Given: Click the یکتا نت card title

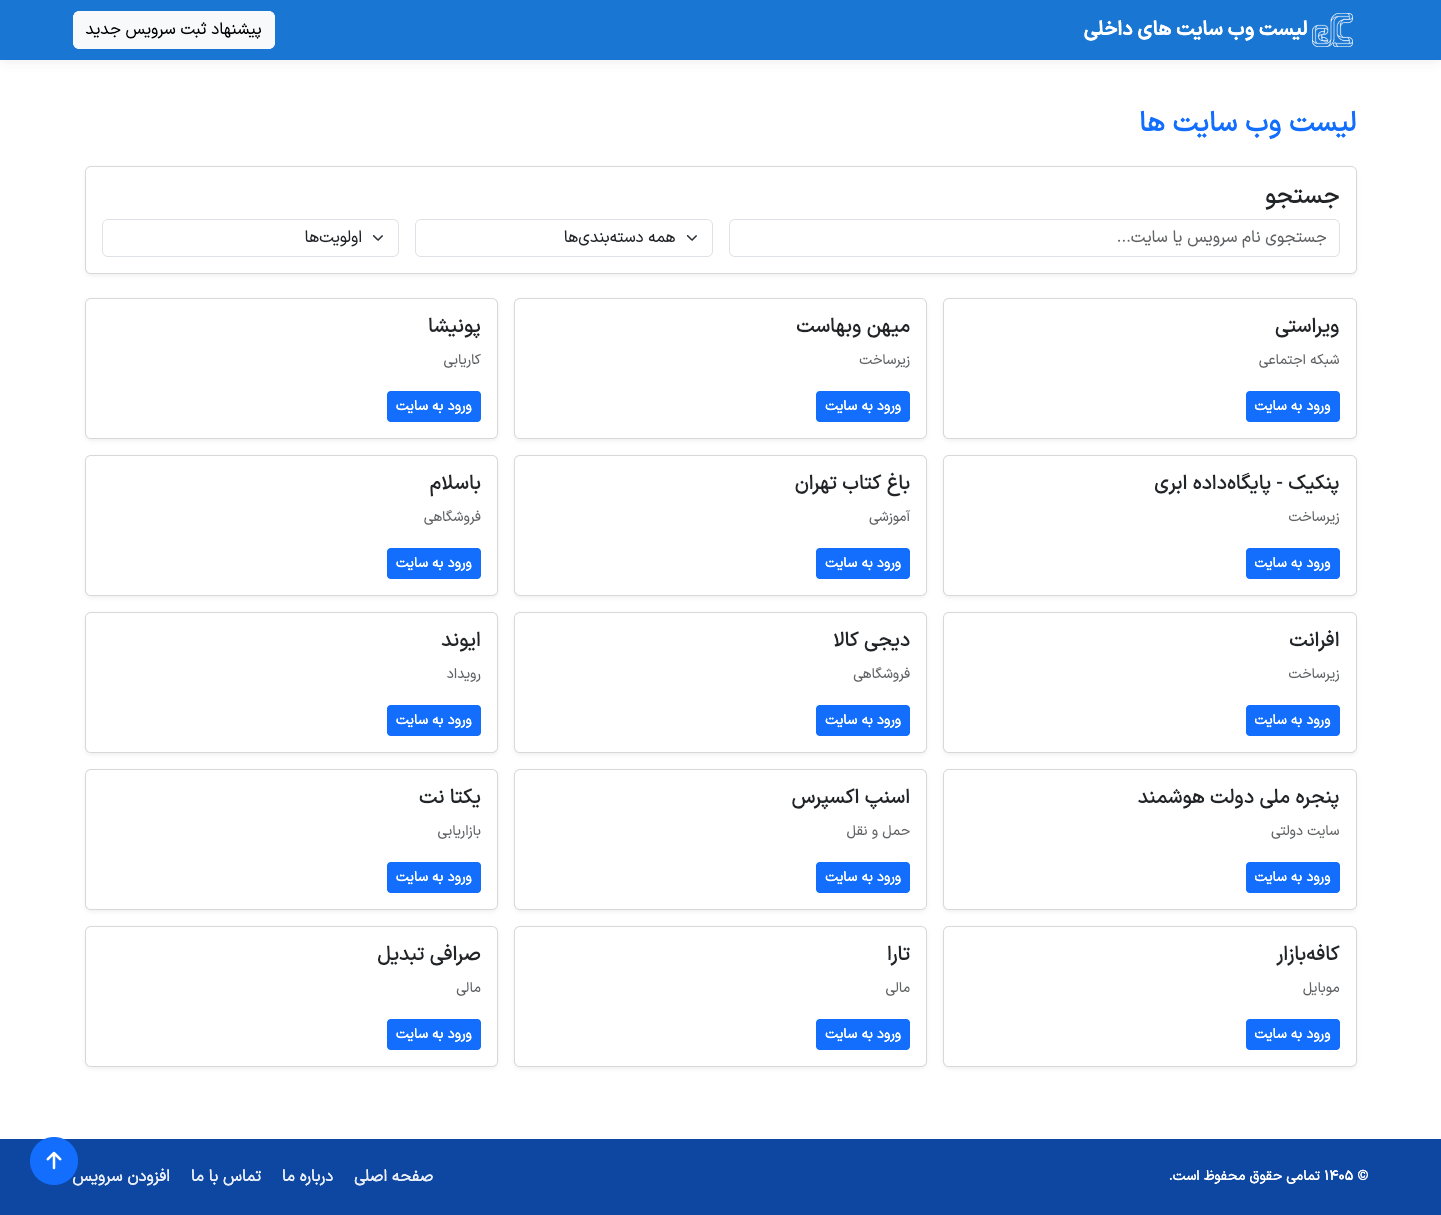Looking at the screenshot, I should pos(450,797).
